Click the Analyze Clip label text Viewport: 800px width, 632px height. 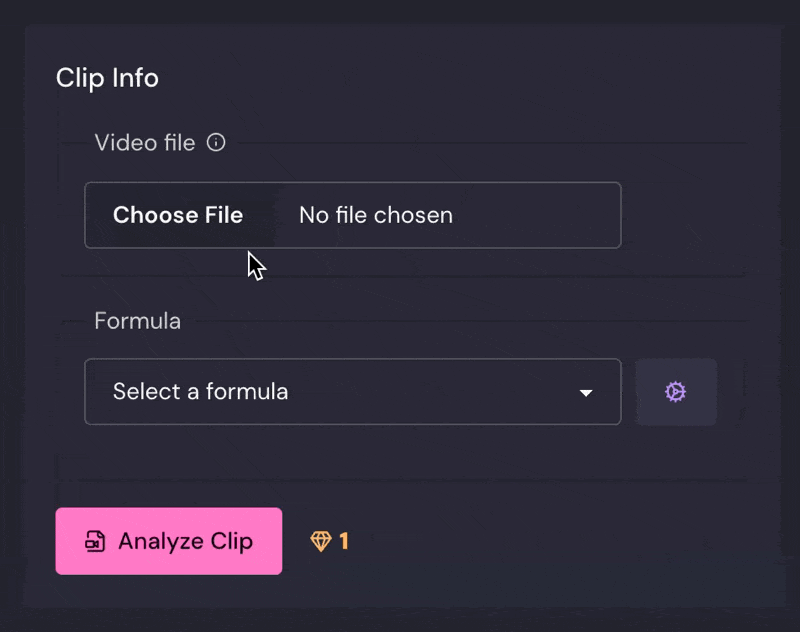click(185, 542)
